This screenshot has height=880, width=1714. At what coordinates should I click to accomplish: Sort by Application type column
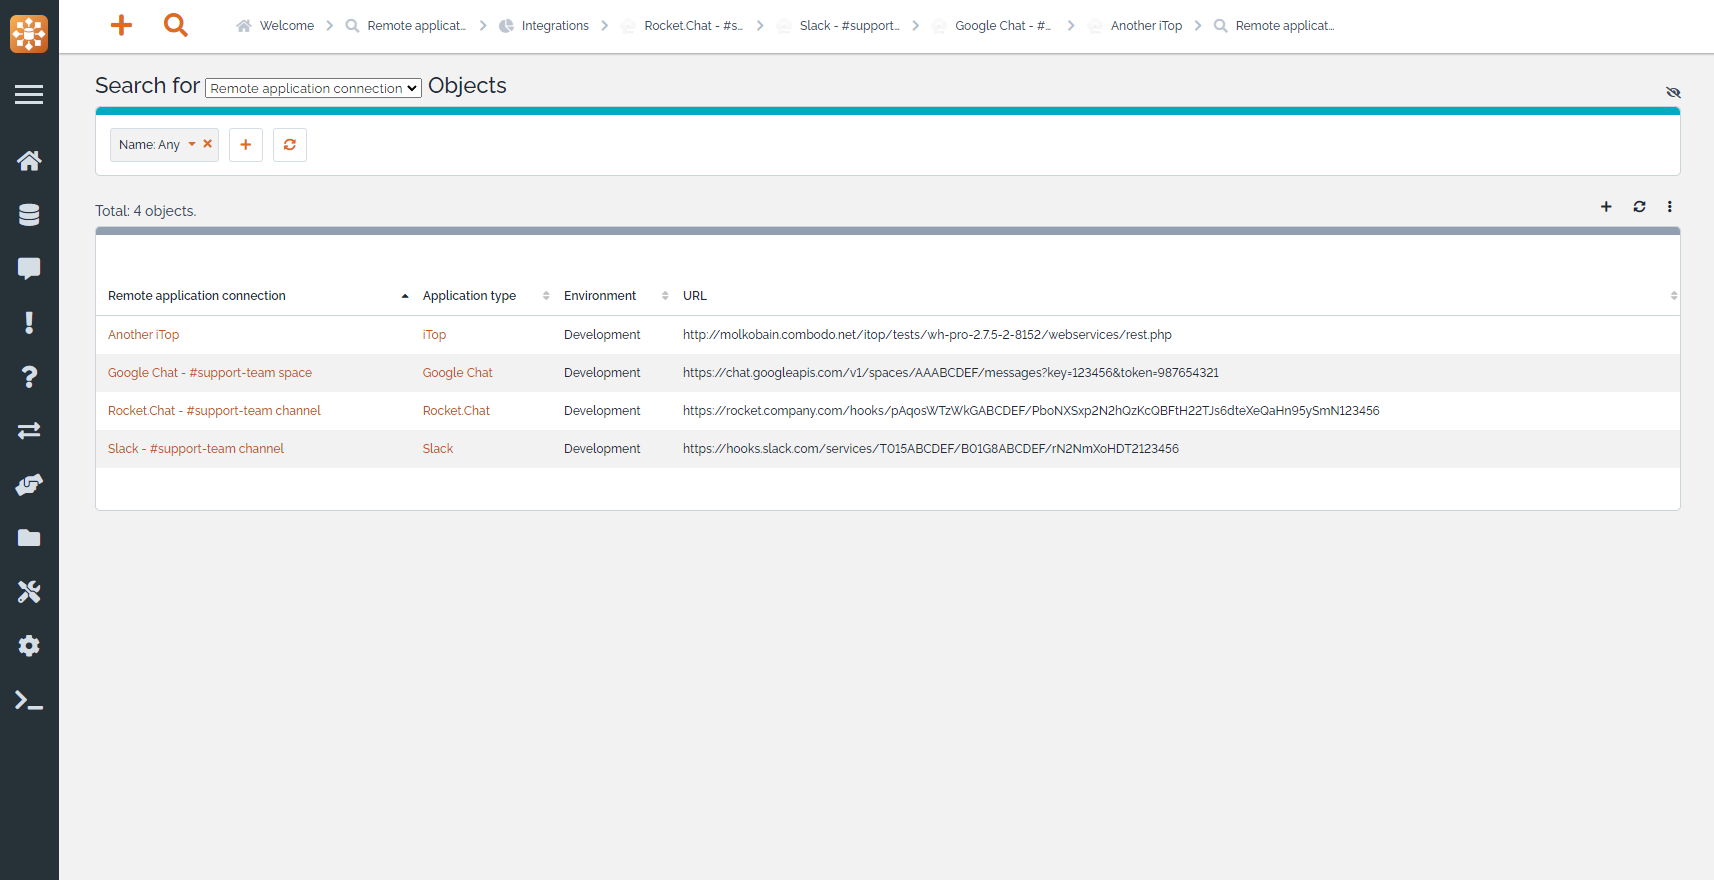coord(469,296)
